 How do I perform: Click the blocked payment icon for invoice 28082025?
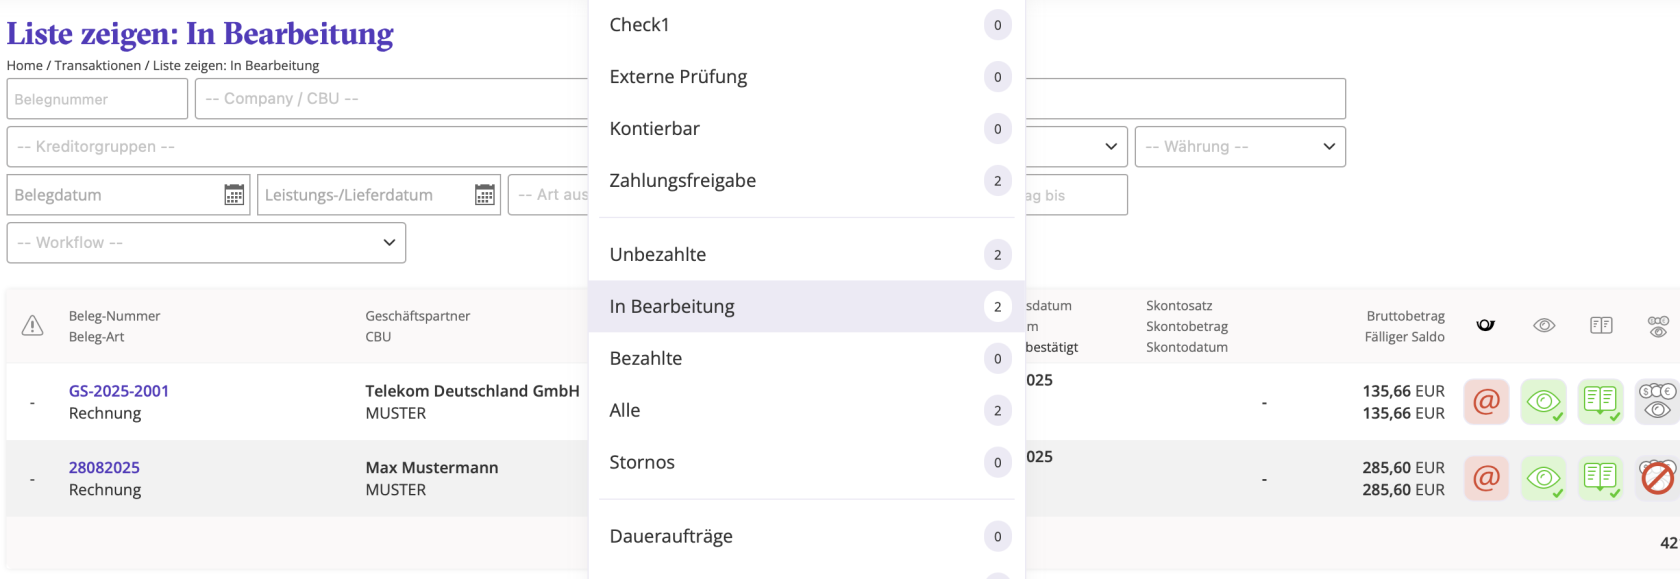1657,478
